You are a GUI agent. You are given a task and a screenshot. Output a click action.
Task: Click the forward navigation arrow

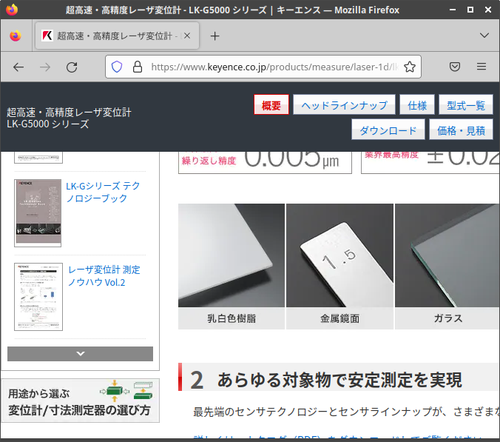(45, 67)
